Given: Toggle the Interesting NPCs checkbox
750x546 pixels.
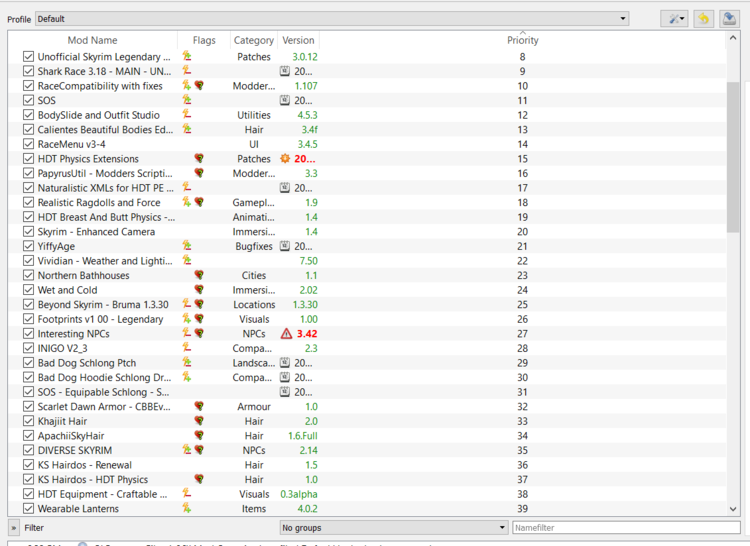Looking at the screenshot, I should [28, 334].
